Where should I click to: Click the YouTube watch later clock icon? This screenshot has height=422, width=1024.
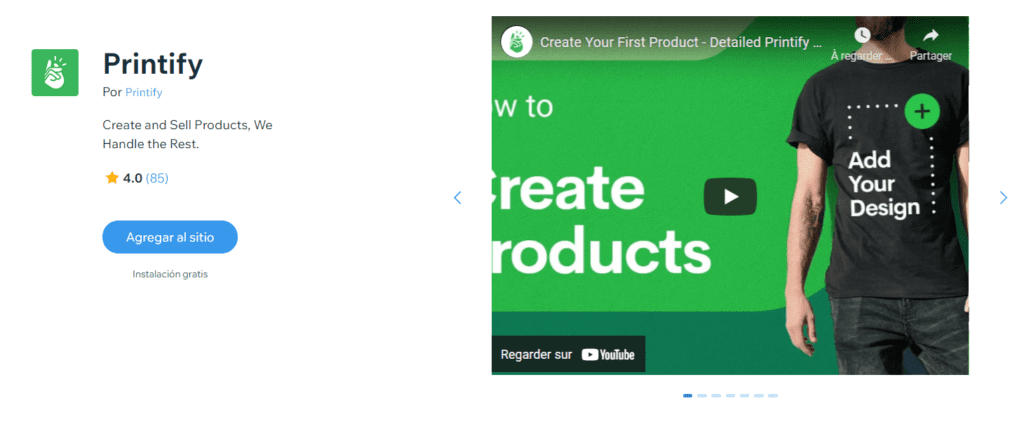coord(862,35)
